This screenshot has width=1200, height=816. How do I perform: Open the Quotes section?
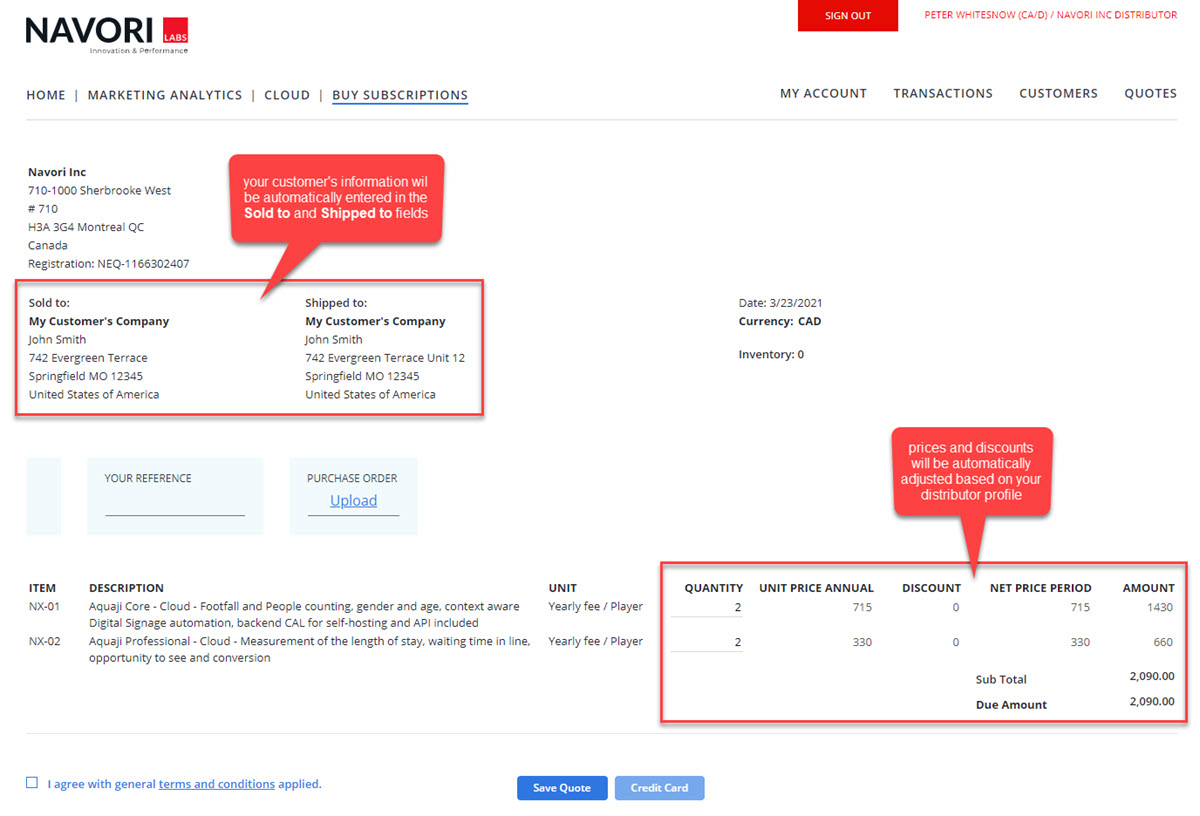pos(1150,93)
